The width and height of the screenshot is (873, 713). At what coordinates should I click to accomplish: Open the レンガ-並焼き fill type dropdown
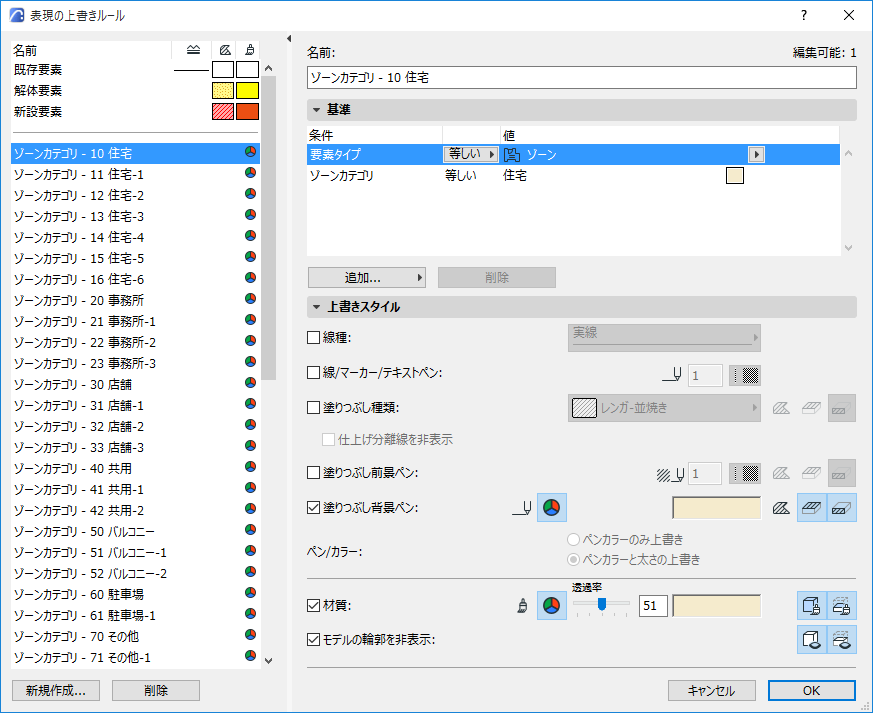(664, 408)
